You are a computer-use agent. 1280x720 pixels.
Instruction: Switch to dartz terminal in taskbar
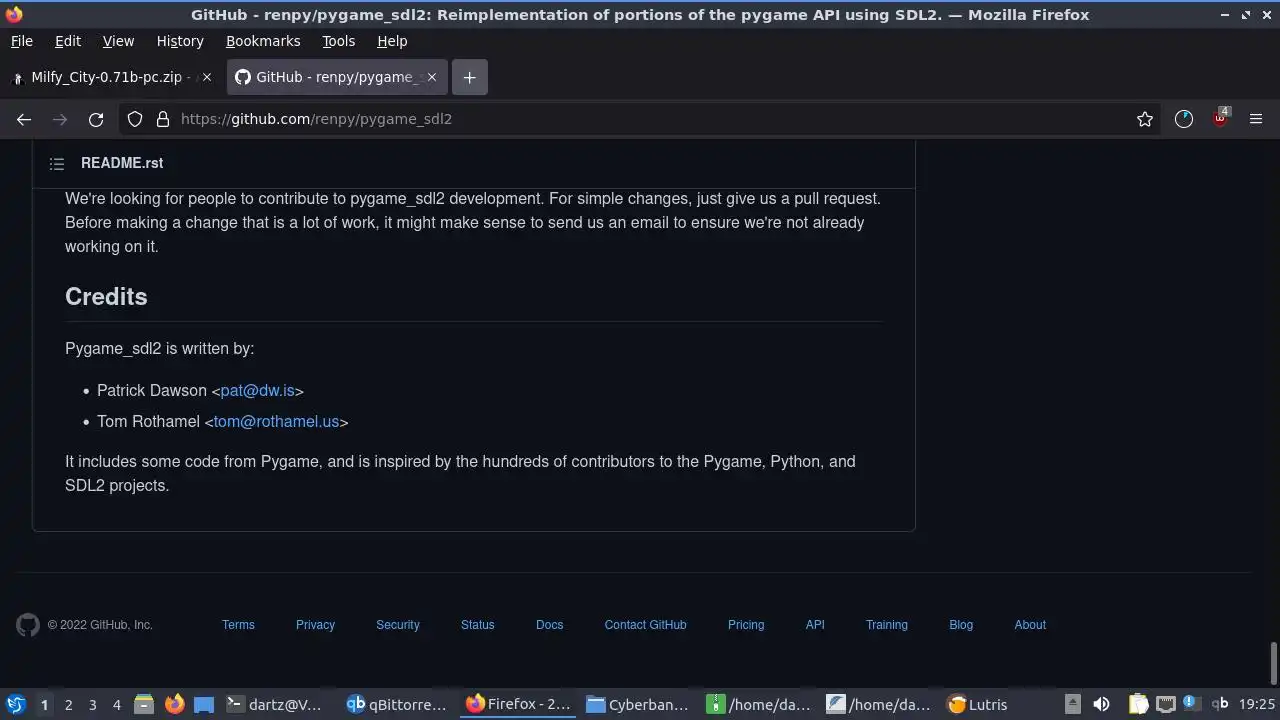click(274, 704)
